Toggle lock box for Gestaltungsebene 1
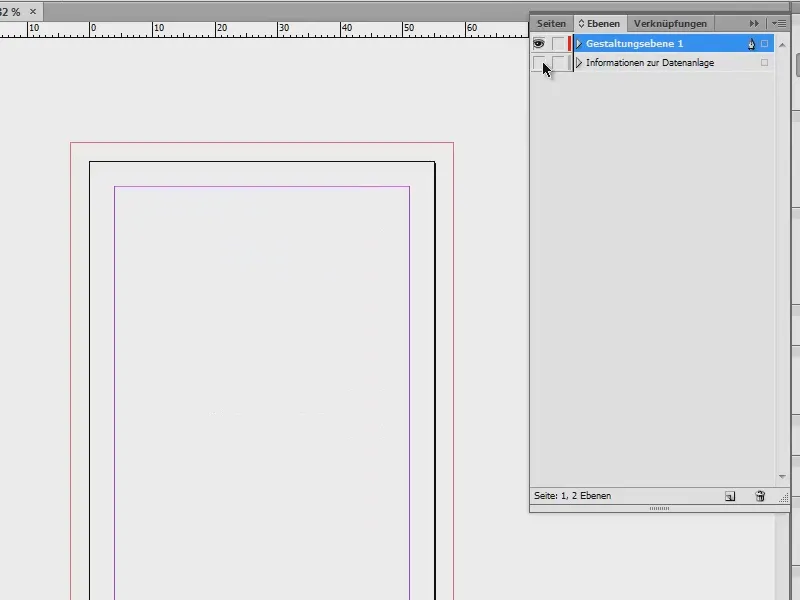The height and width of the screenshot is (600, 800). 558,44
